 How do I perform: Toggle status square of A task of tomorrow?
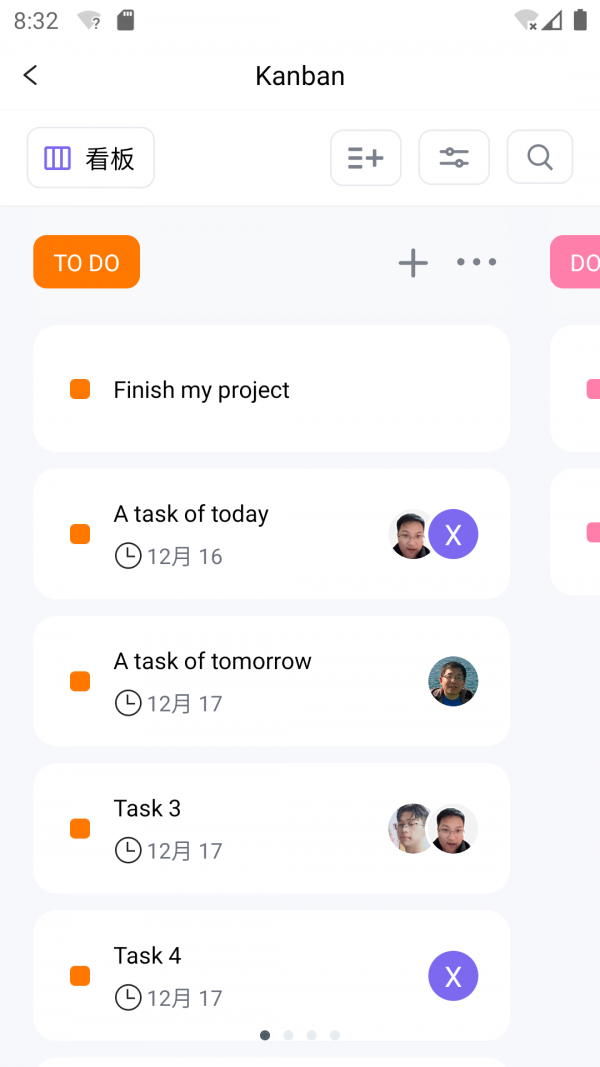click(x=80, y=681)
